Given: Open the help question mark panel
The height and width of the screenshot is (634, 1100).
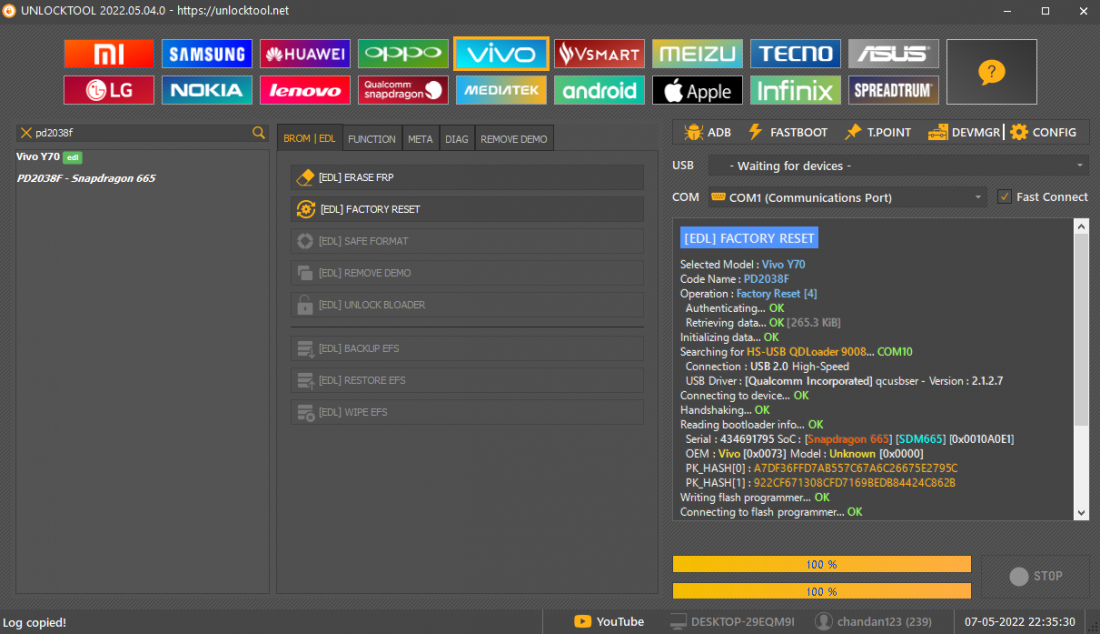Looking at the screenshot, I should [x=991, y=72].
